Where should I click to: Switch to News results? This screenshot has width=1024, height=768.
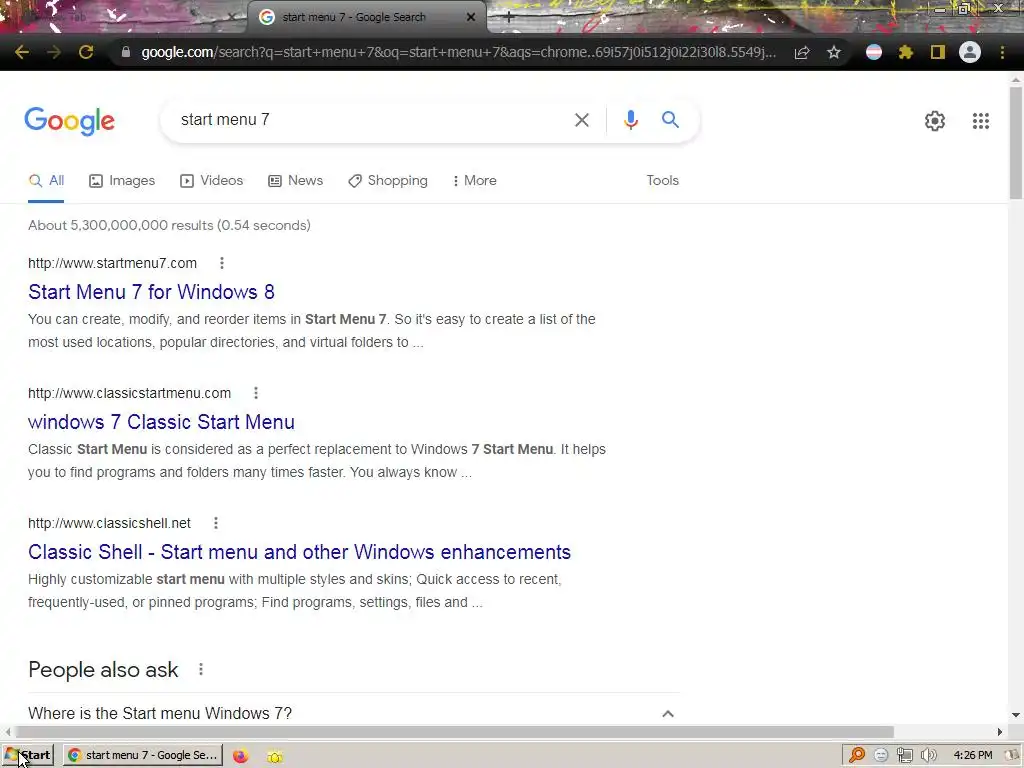click(296, 181)
